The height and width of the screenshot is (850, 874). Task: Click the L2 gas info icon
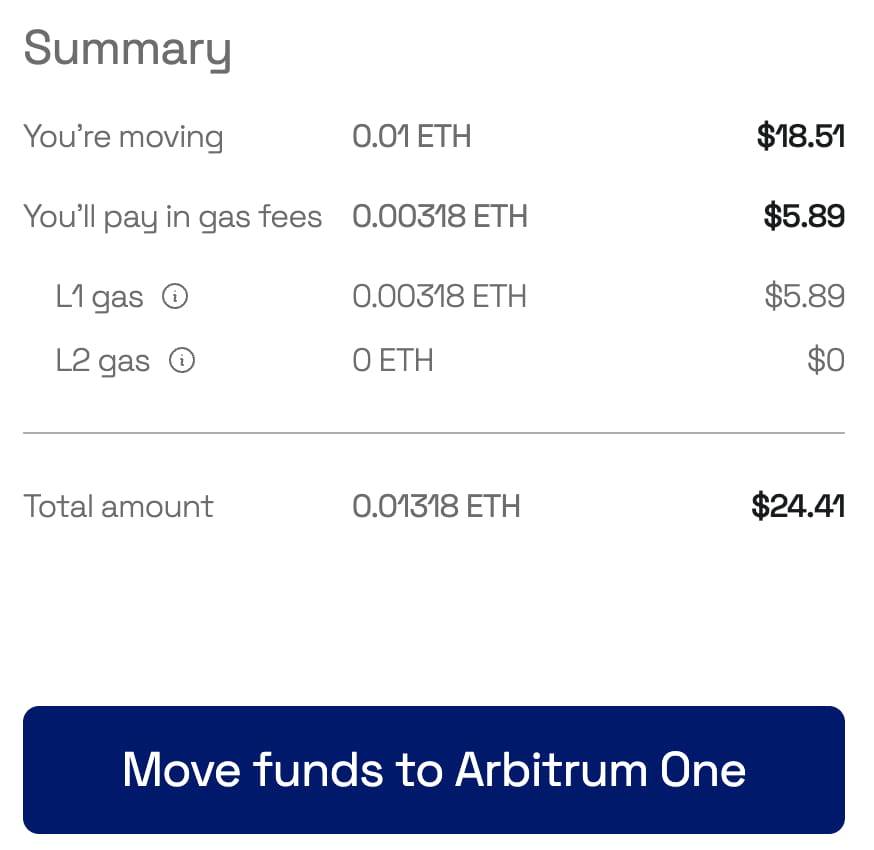(x=182, y=360)
